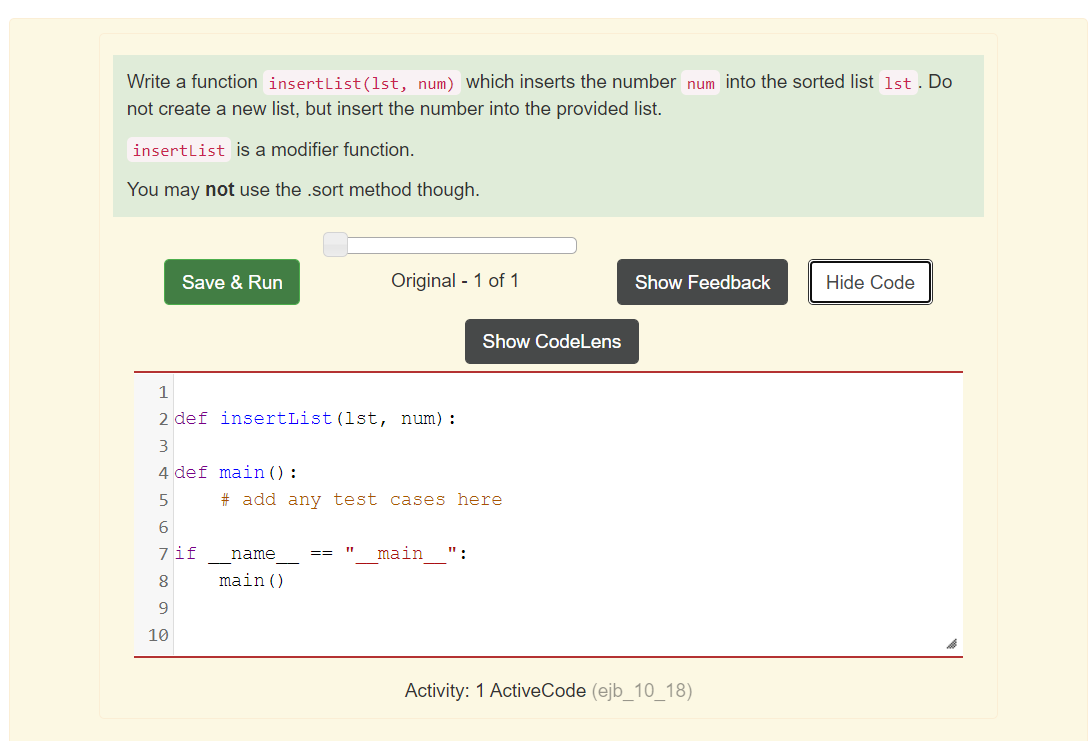Viewport: 1090px width, 741px height.
Task: Click the 'insertList is a modifier function' code span
Action: [x=178, y=150]
